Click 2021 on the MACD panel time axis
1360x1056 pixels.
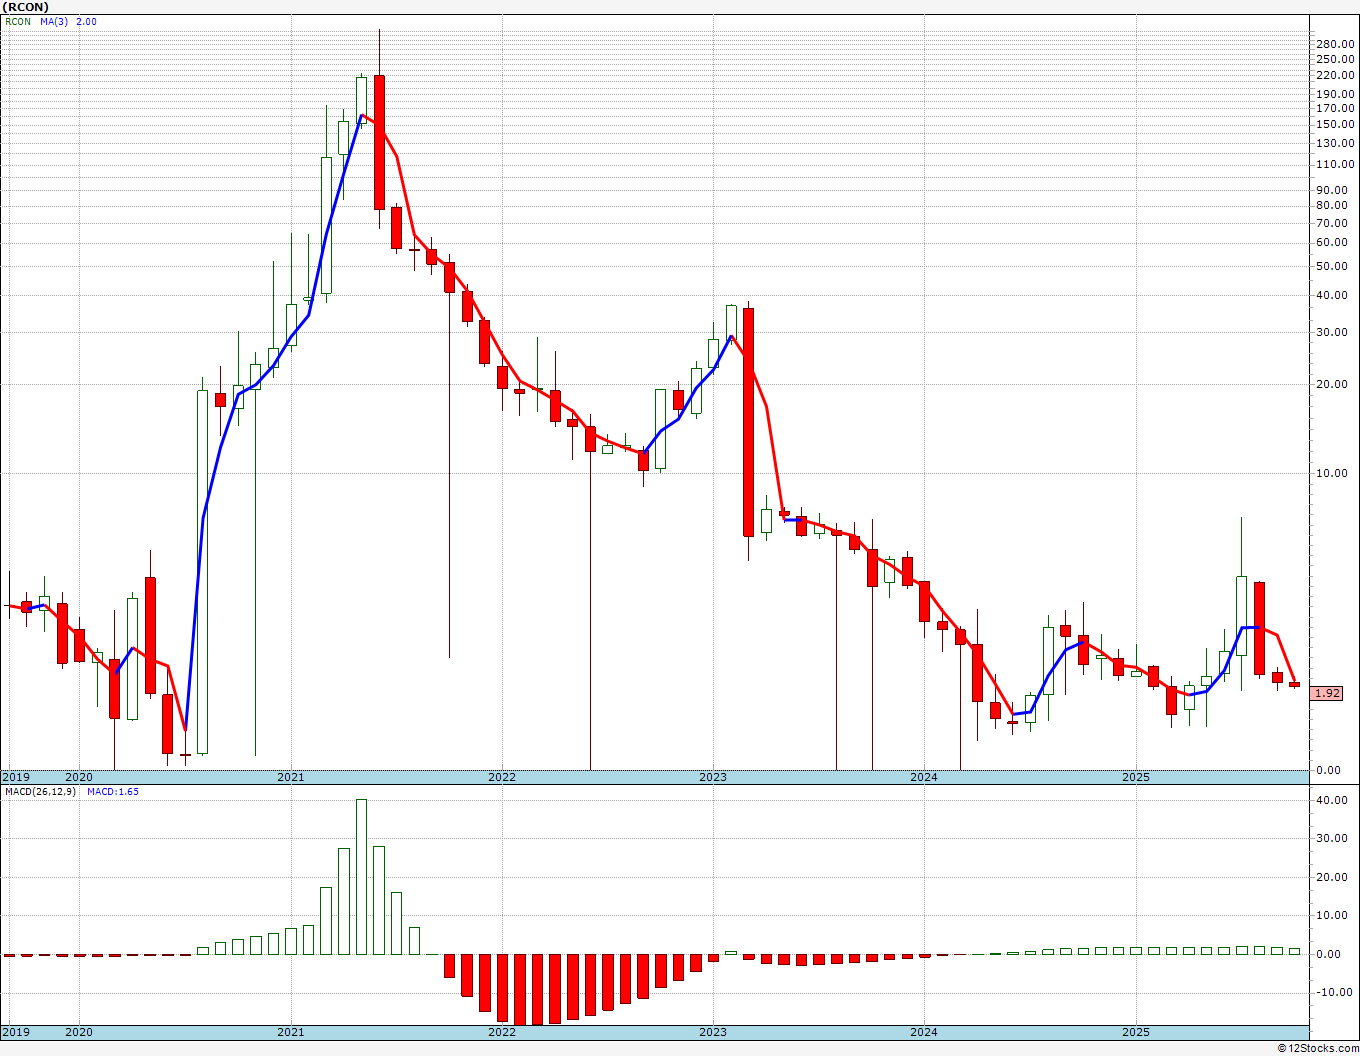[290, 1032]
